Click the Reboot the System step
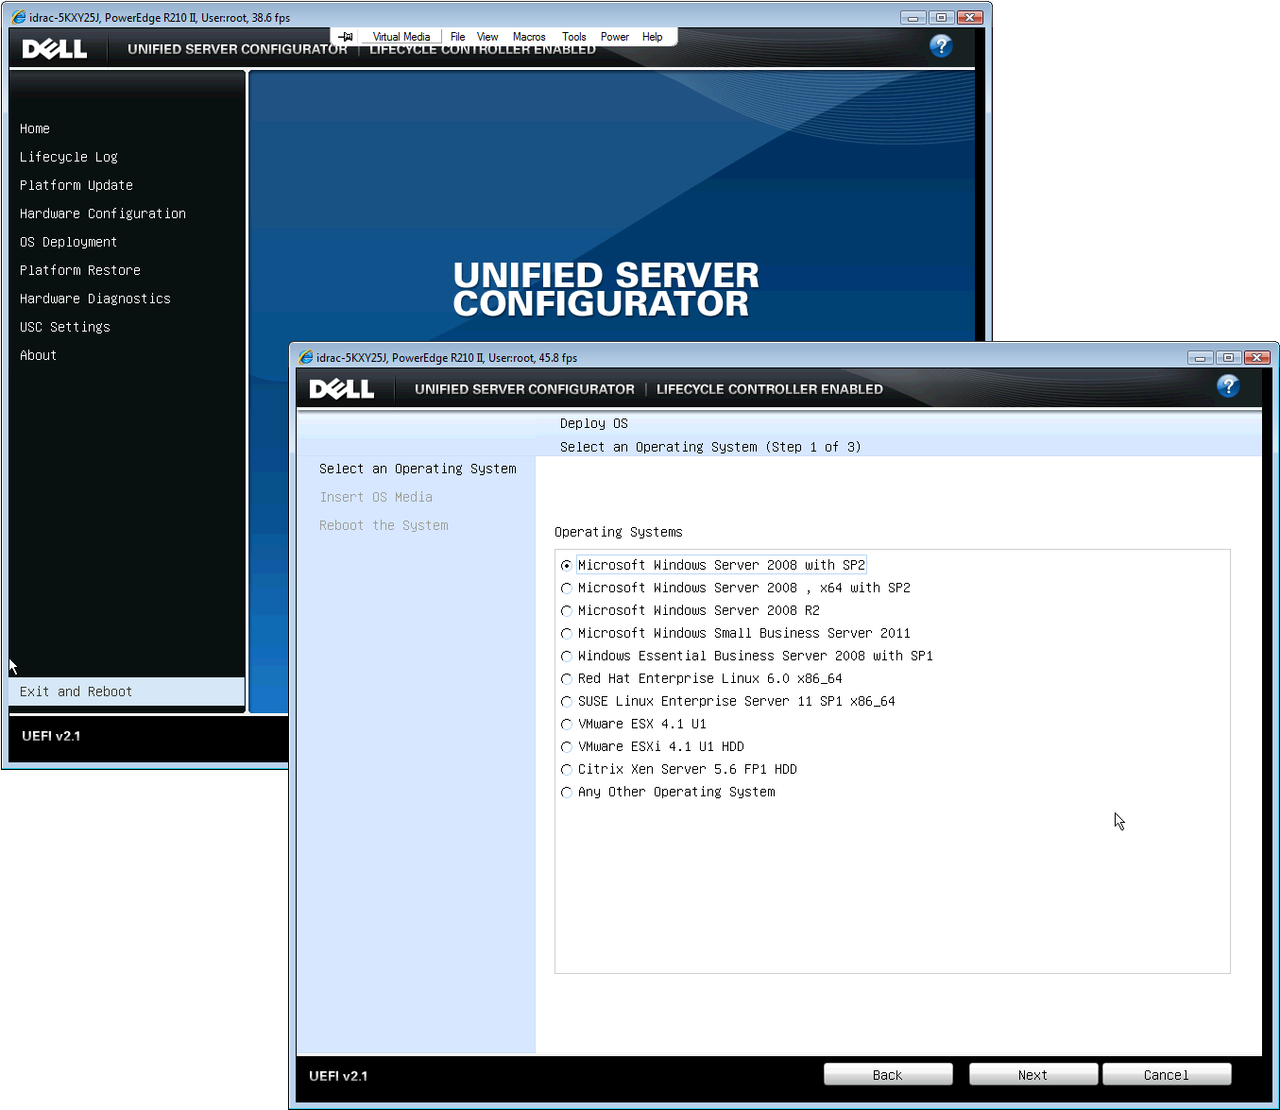This screenshot has width=1280, height=1110. (x=384, y=525)
